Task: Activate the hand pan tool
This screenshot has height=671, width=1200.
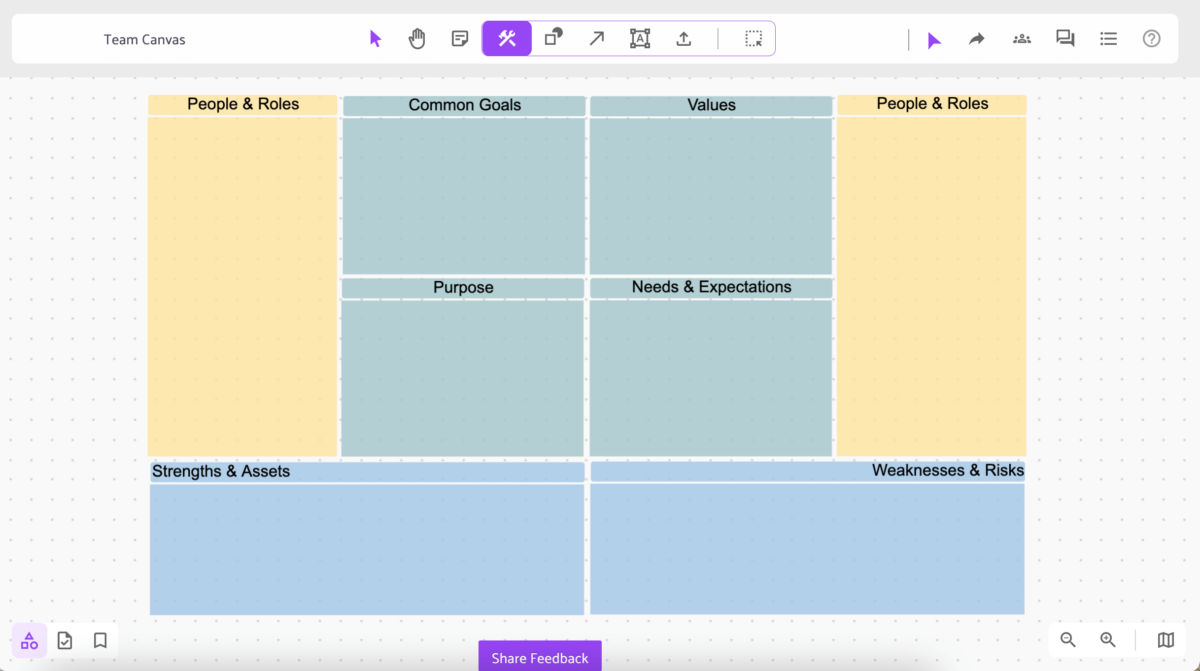Action: click(417, 38)
